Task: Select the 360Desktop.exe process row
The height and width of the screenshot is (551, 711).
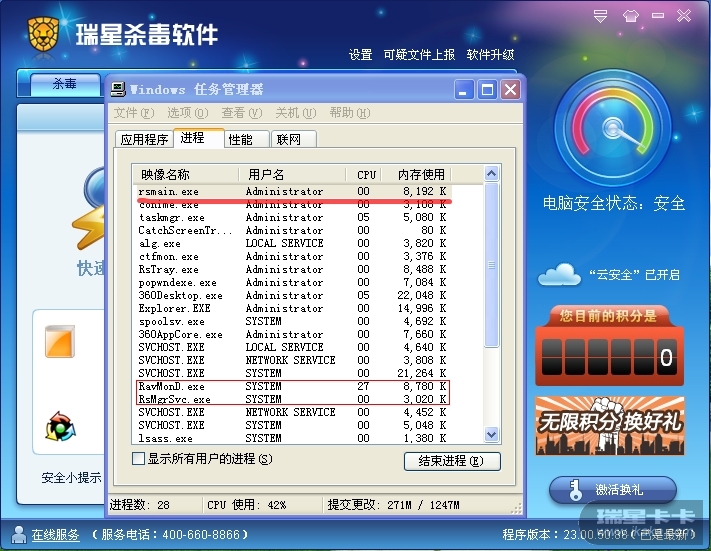Action: tap(292, 296)
